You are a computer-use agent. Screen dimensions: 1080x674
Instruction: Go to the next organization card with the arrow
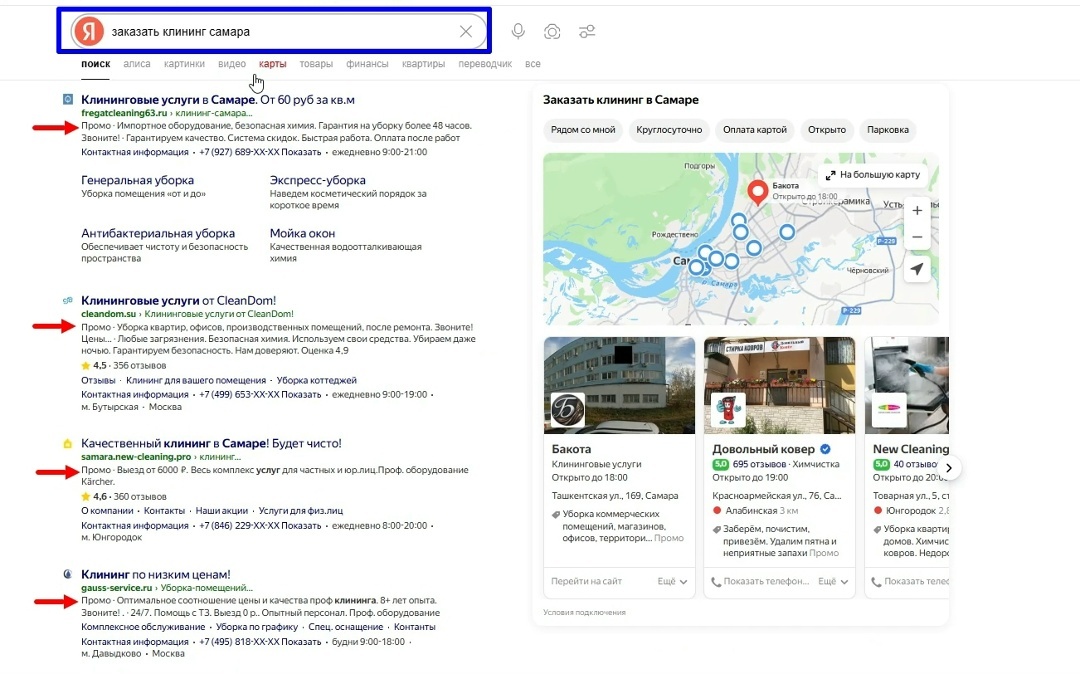point(948,468)
